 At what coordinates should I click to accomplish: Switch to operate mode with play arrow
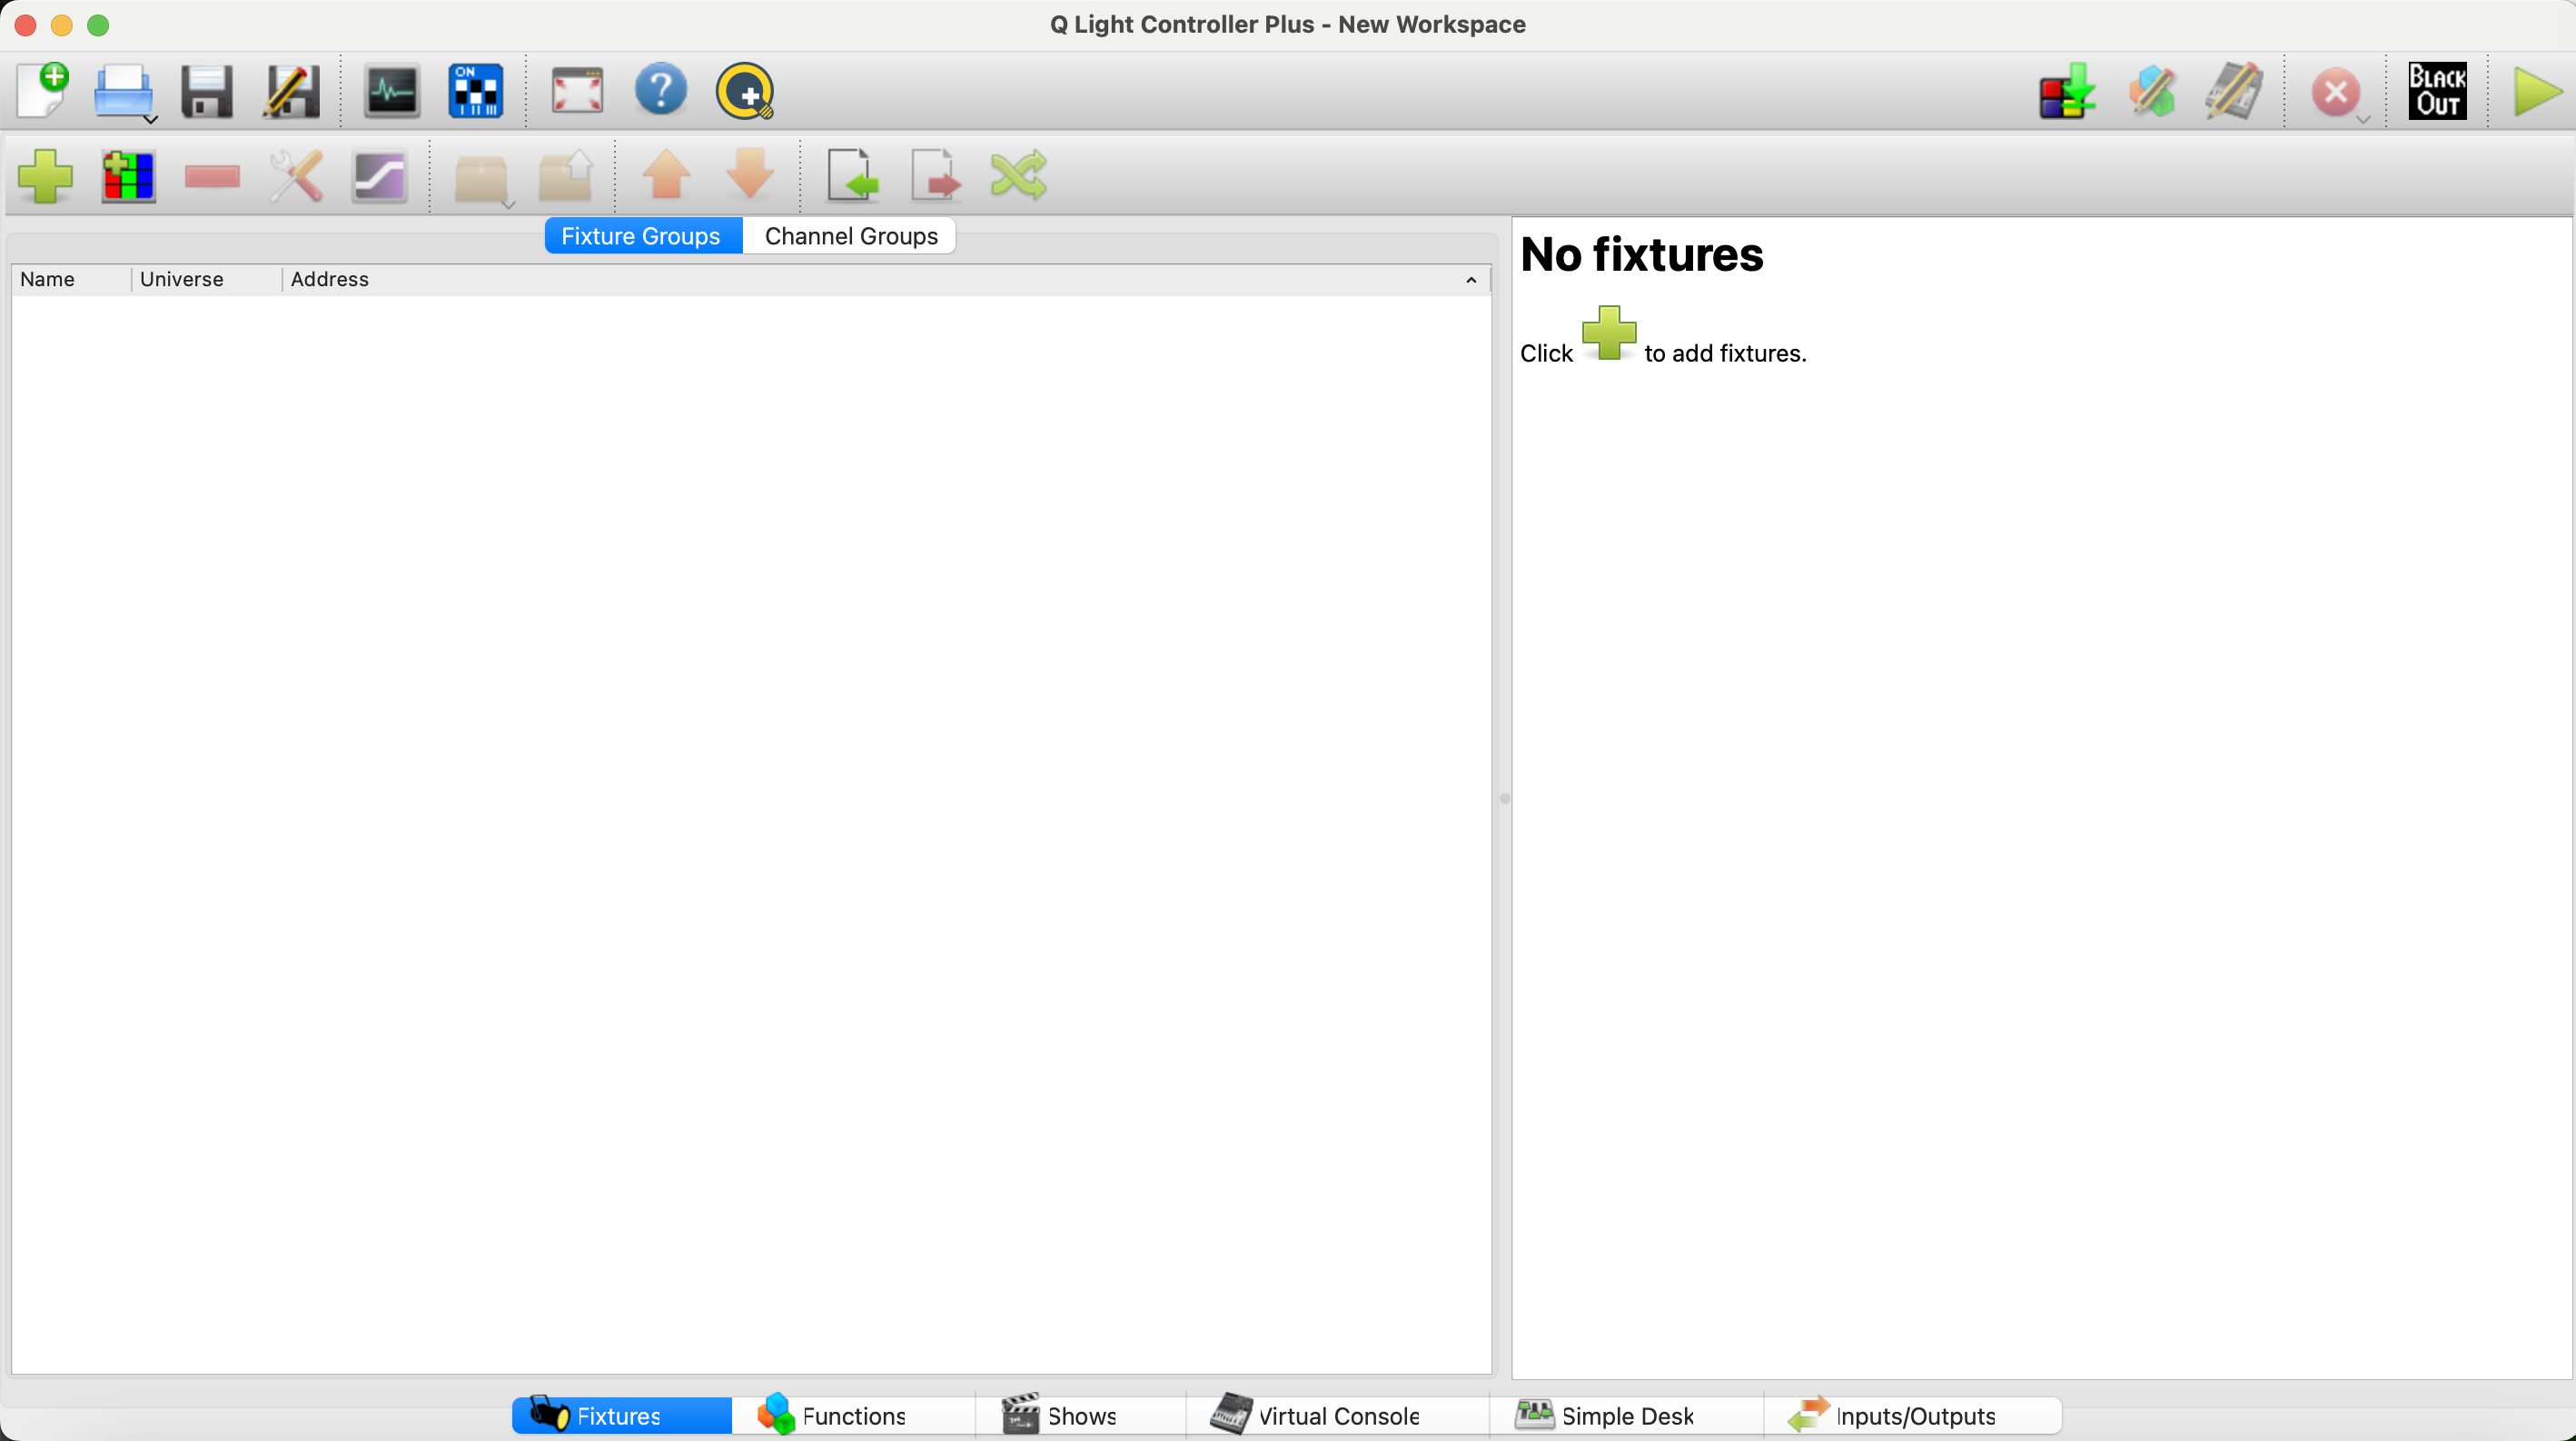coord(2536,92)
